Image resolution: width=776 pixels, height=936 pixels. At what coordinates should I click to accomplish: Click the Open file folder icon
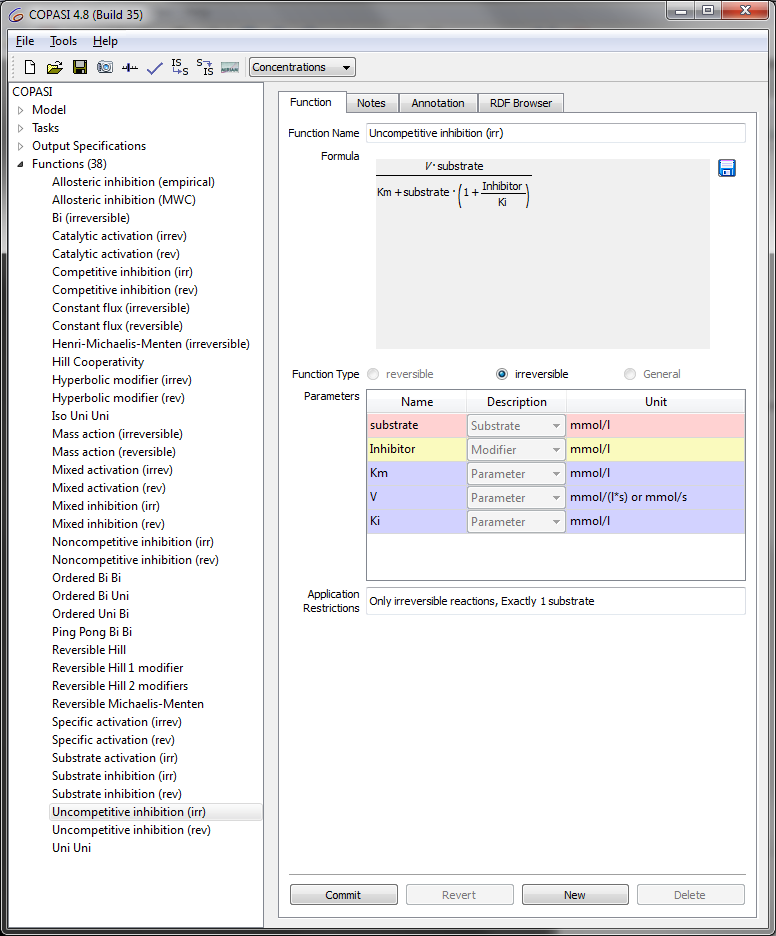tap(55, 68)
